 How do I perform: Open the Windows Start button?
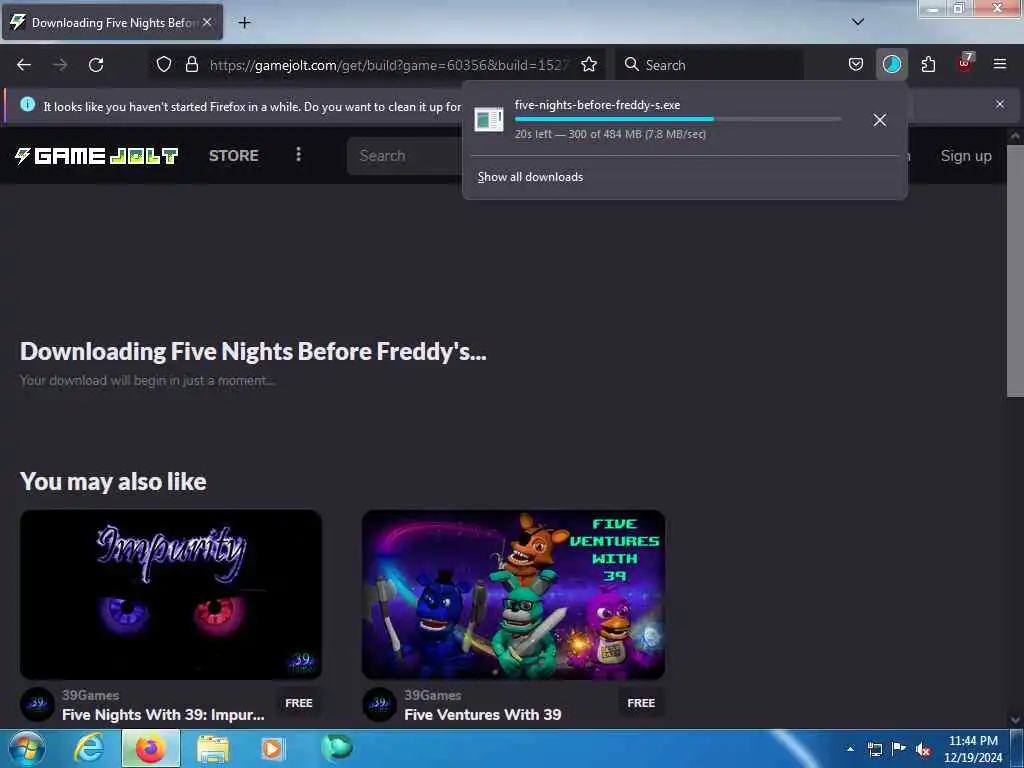tap(26, 748)
